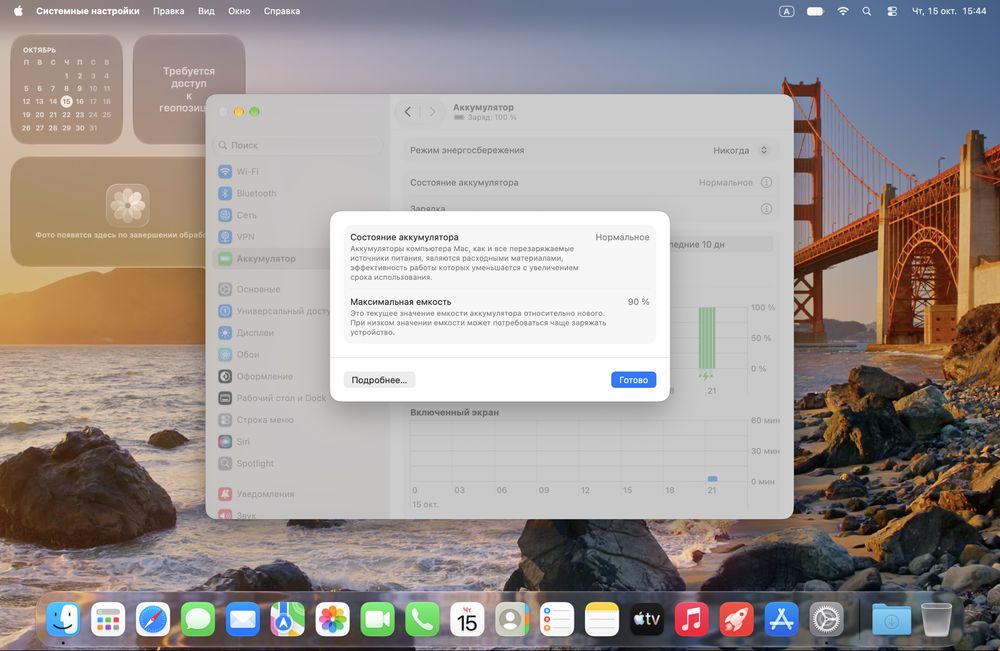The width and height of the screenshot is (1000, 651).
Task: Launch Safari from the Dock
Action: click(x=153, y=619)
